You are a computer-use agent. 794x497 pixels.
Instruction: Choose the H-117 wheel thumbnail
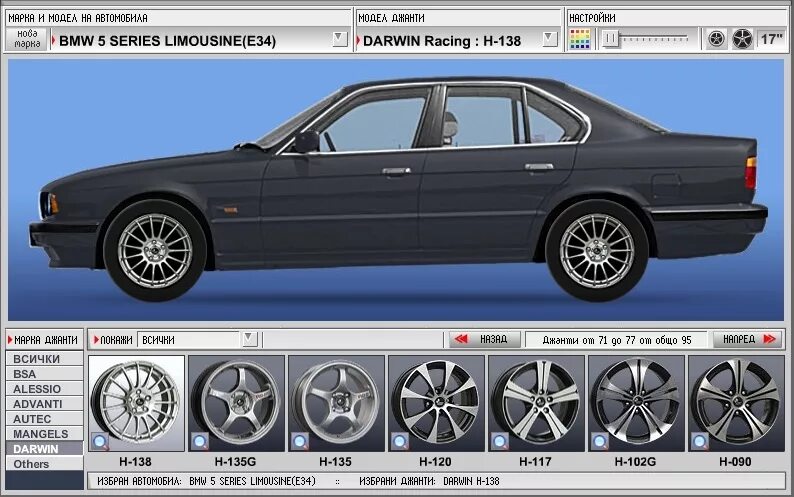(x=536, y=403)
